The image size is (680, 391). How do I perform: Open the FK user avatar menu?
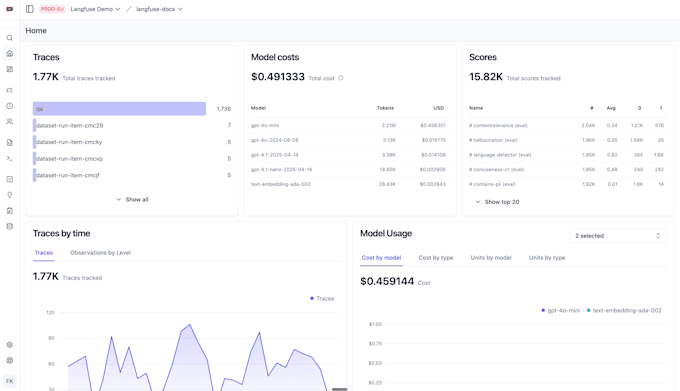[x=10, y=381]
